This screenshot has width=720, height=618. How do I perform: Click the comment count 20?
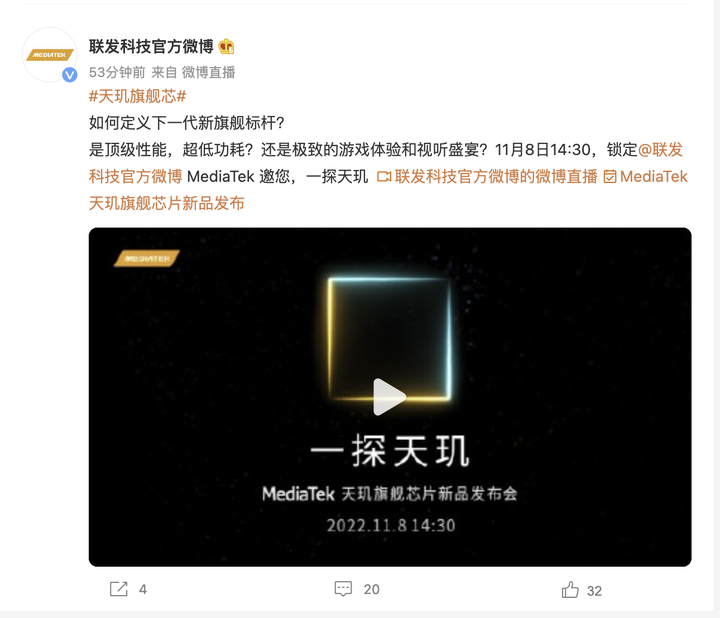pos(371,590)
